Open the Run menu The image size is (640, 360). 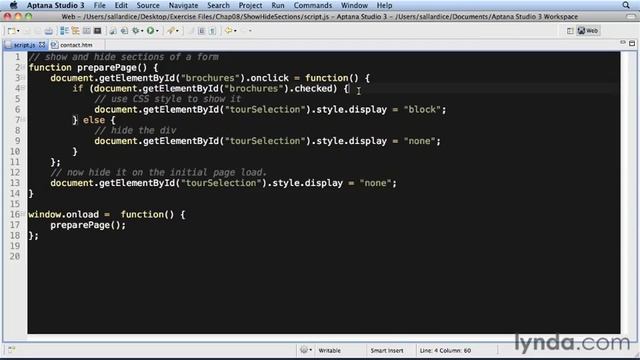278,5
